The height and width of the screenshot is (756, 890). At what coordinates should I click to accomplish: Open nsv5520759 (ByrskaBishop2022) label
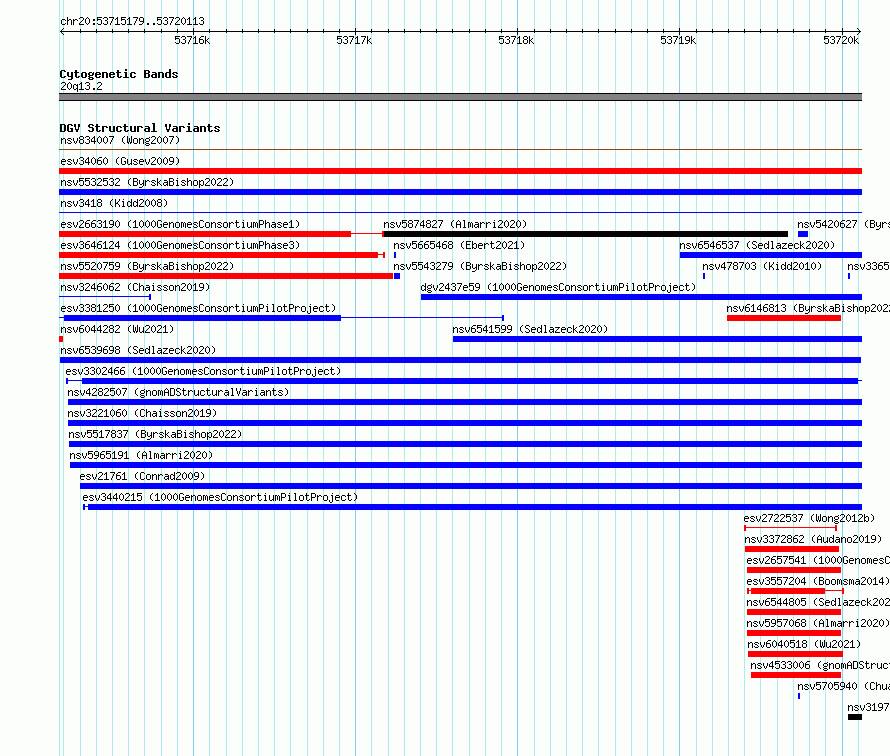[147, 266]
